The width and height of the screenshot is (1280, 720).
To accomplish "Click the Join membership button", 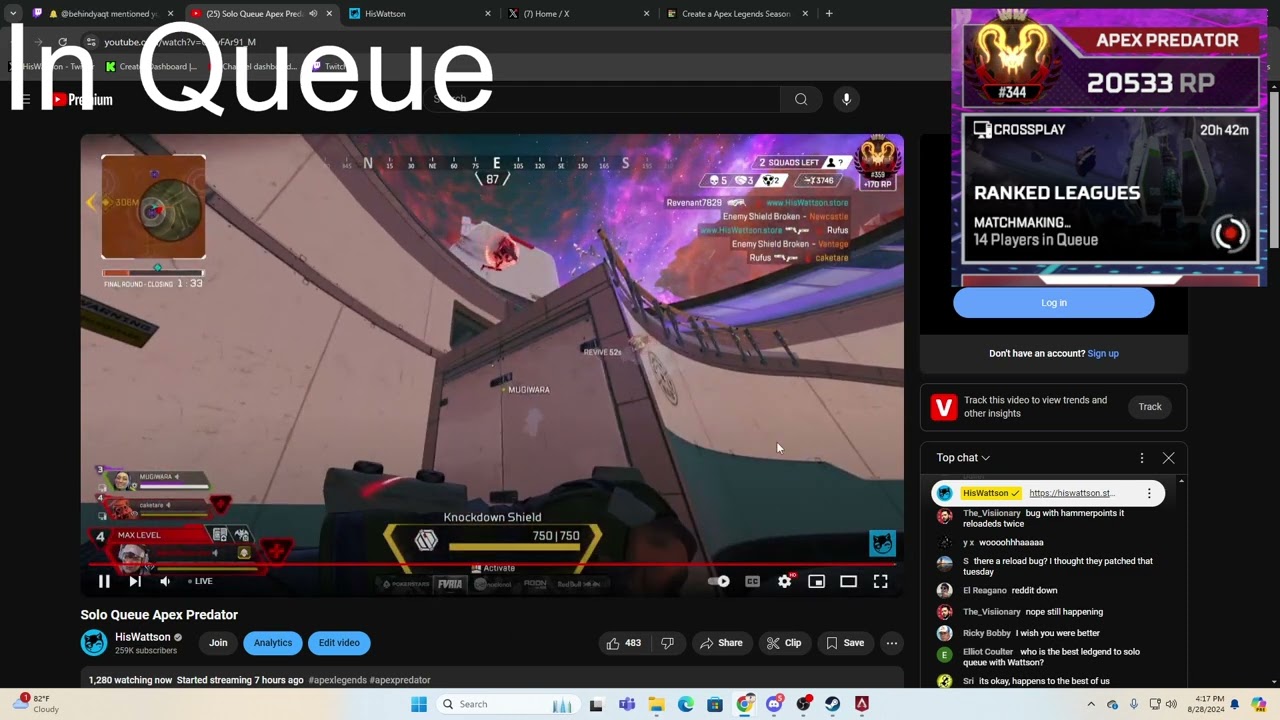I will [x=218, y=643].
